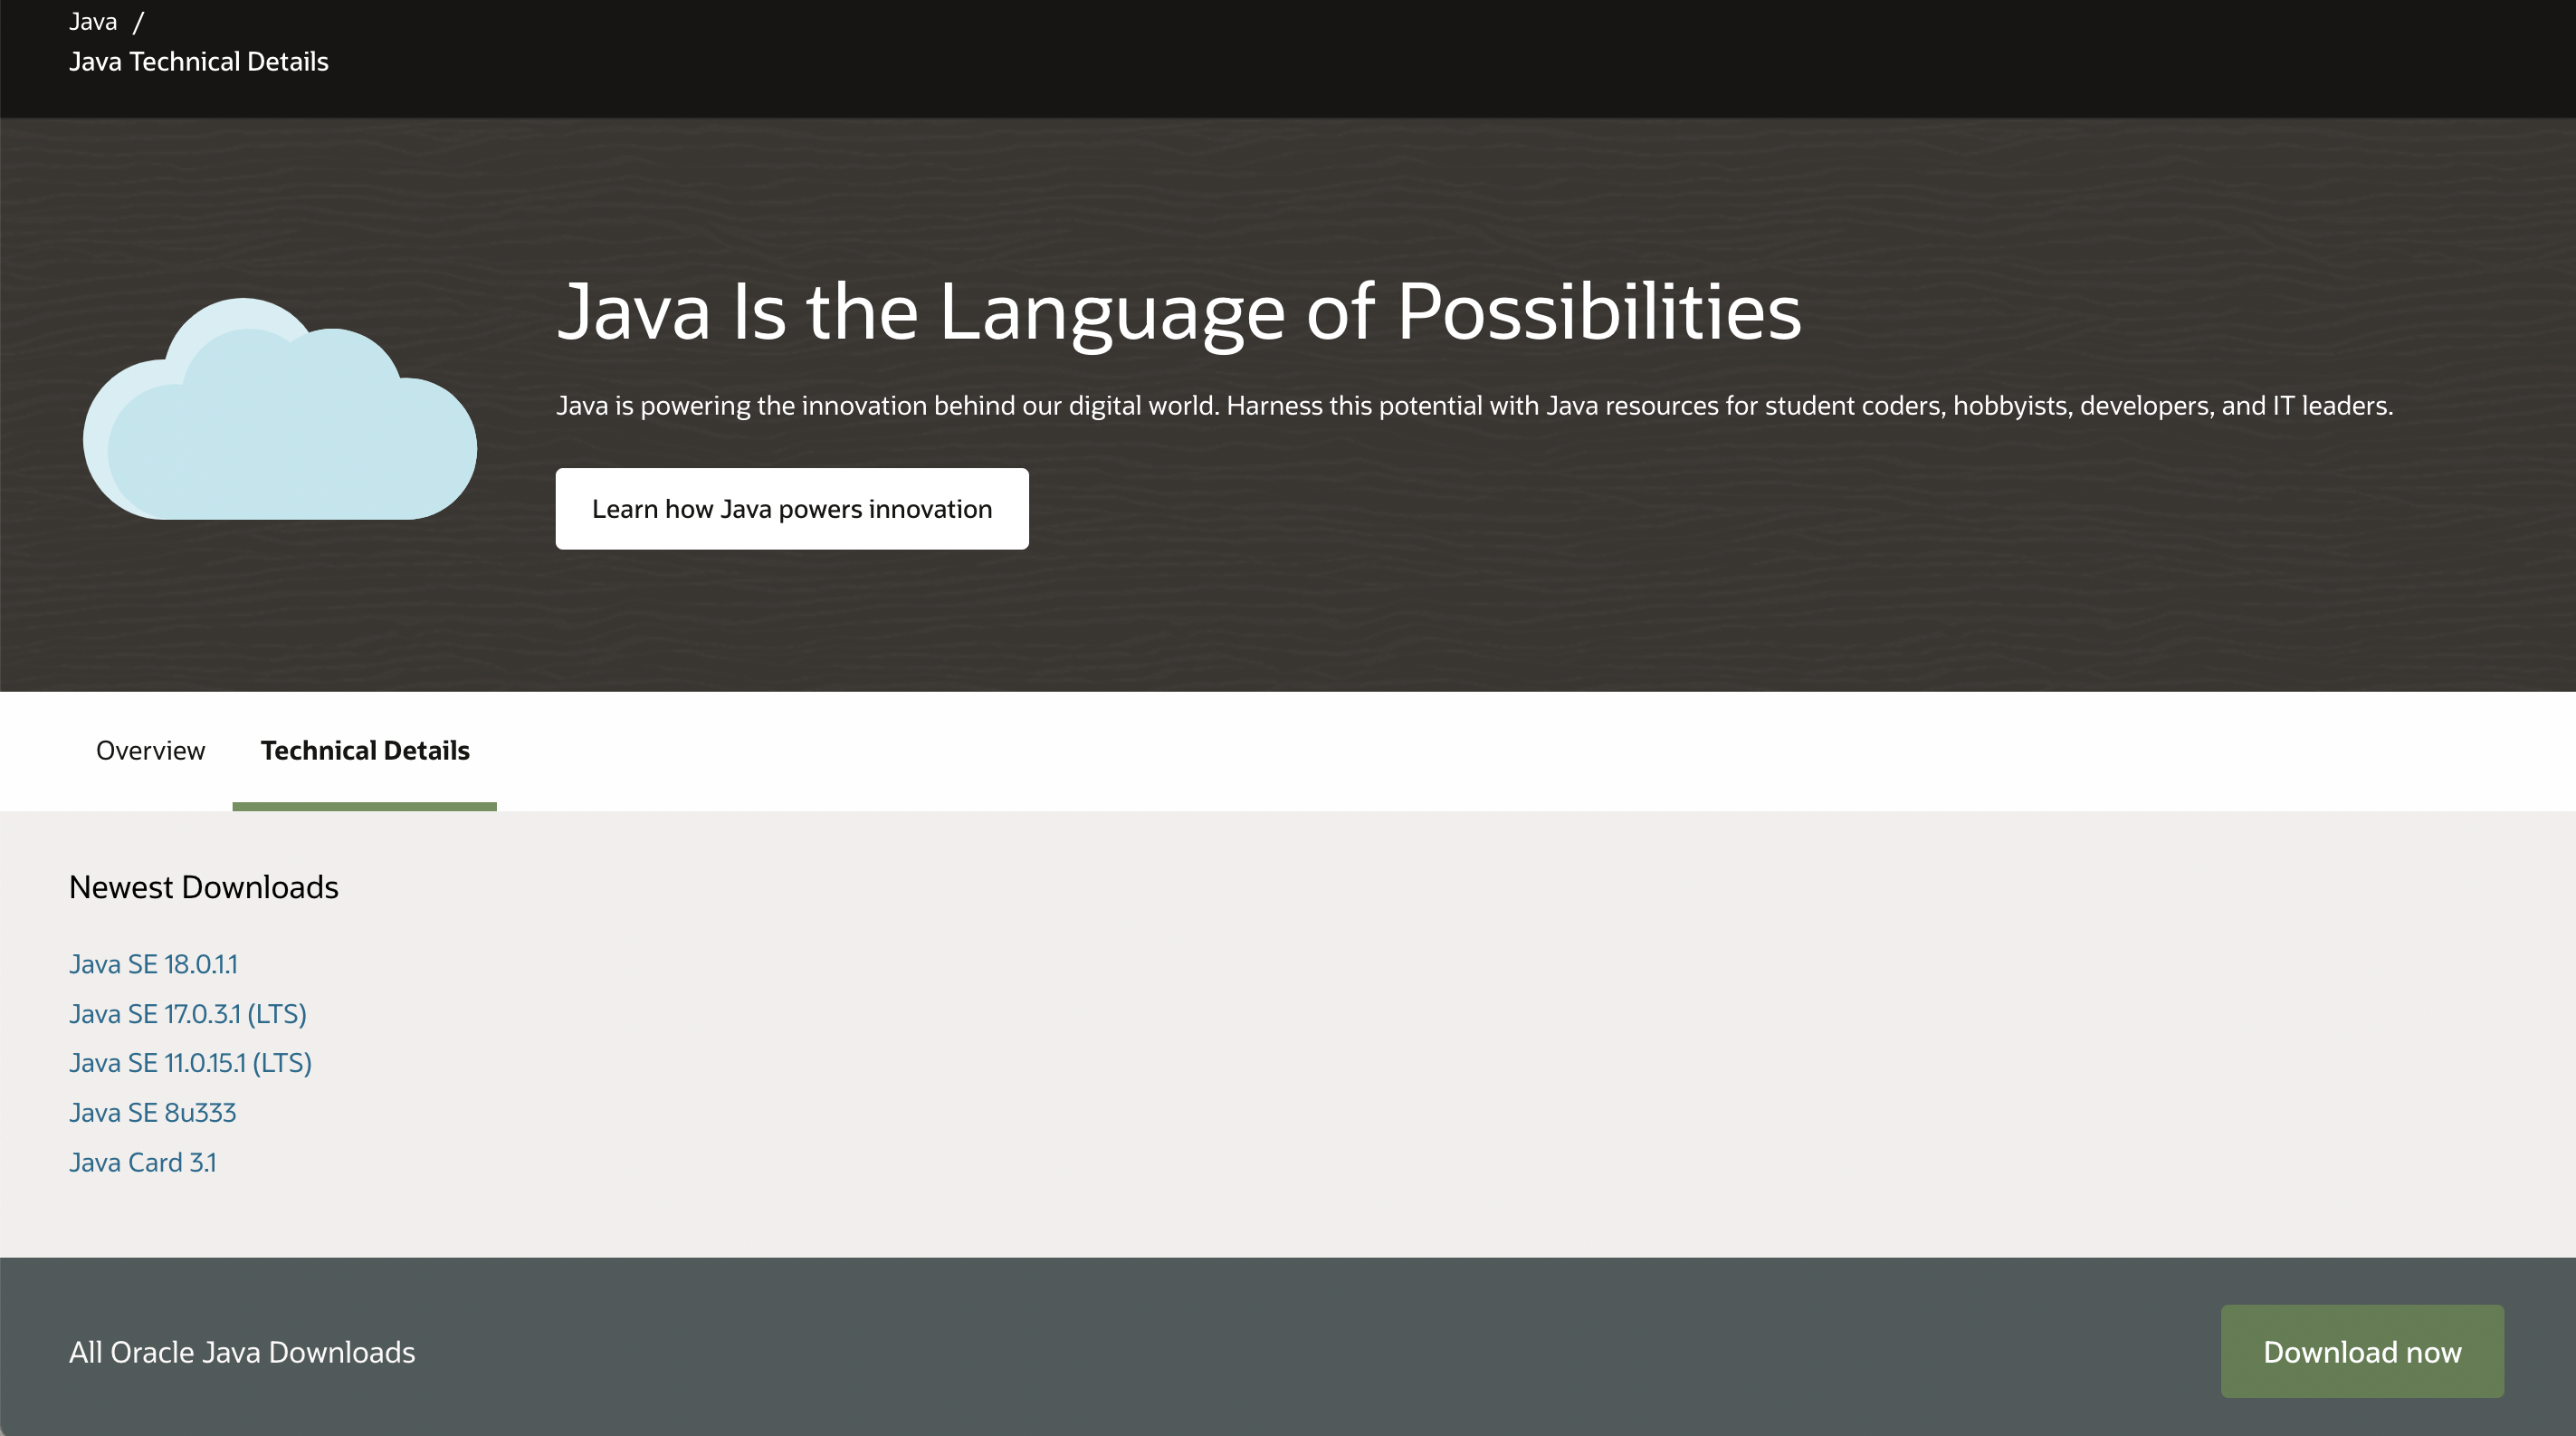Click the Newest Downloads heading

click(x=204, y=888)
